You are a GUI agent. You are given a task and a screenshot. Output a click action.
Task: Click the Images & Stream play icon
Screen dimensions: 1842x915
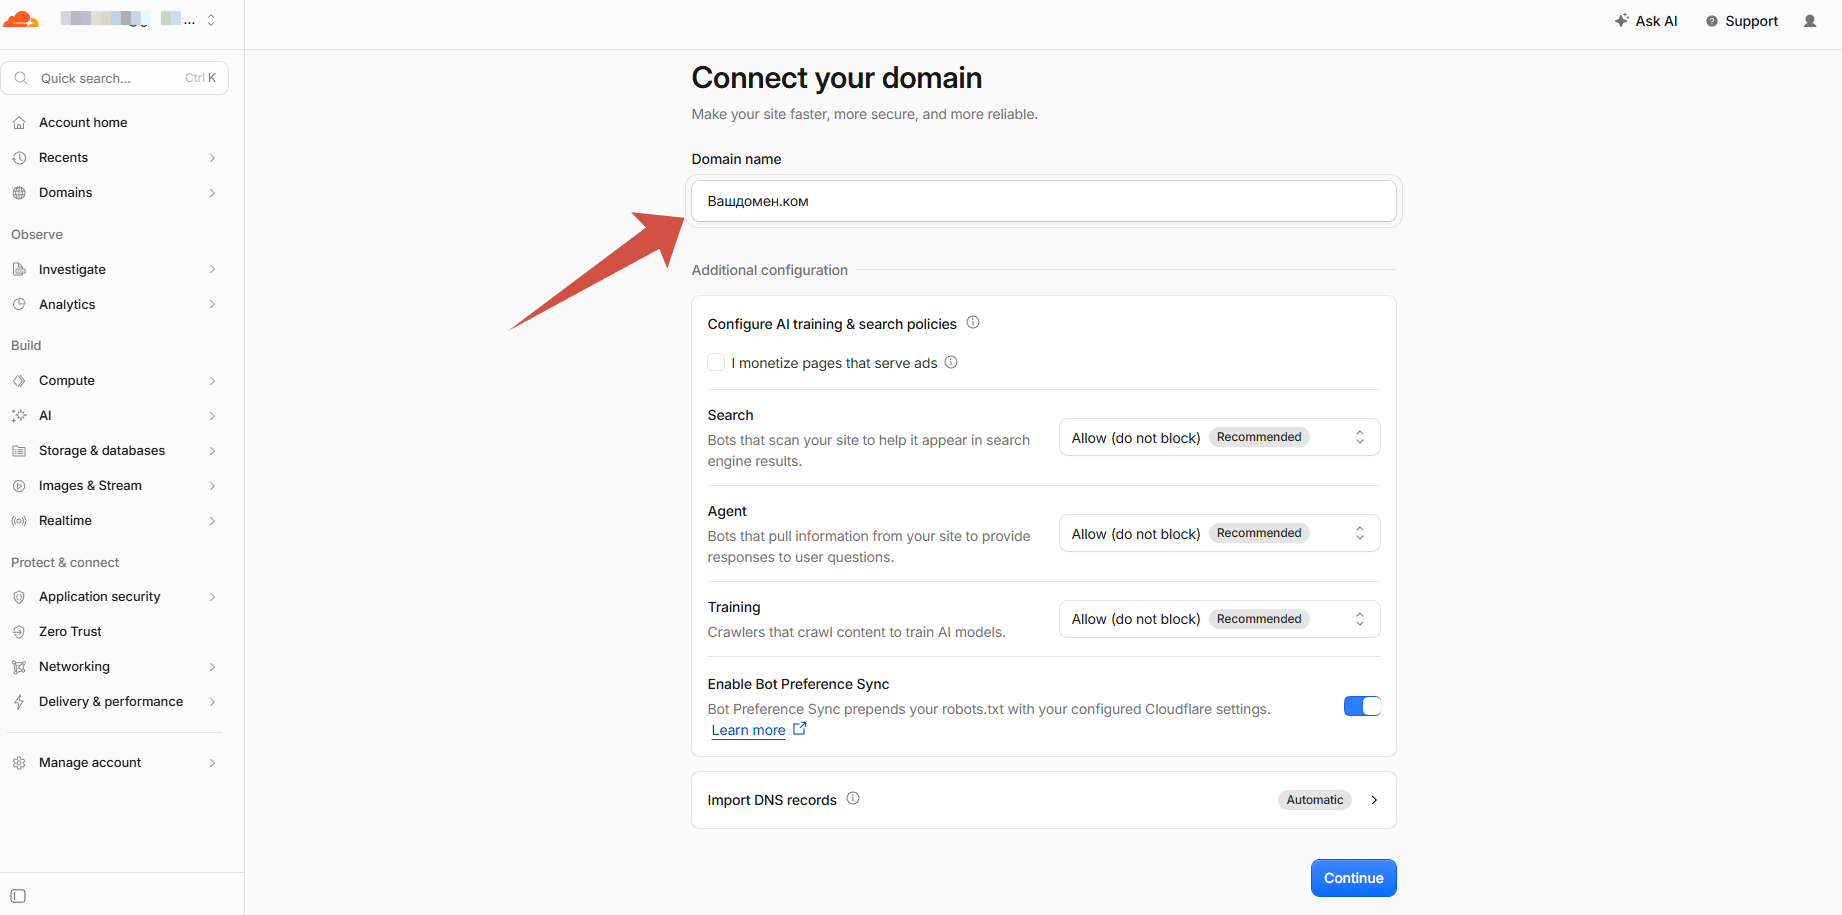click(x=19, y=486)
